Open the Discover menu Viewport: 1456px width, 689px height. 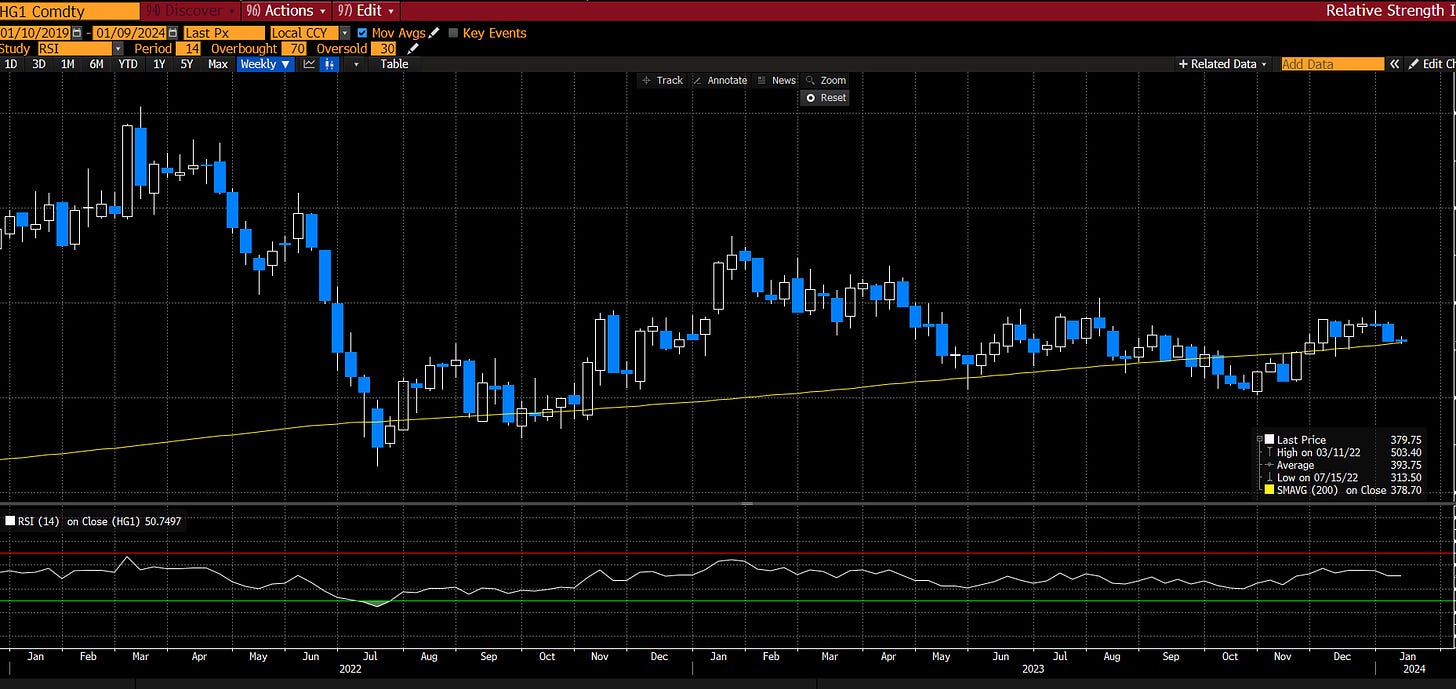pyautogui.click(x=189, y=11)
